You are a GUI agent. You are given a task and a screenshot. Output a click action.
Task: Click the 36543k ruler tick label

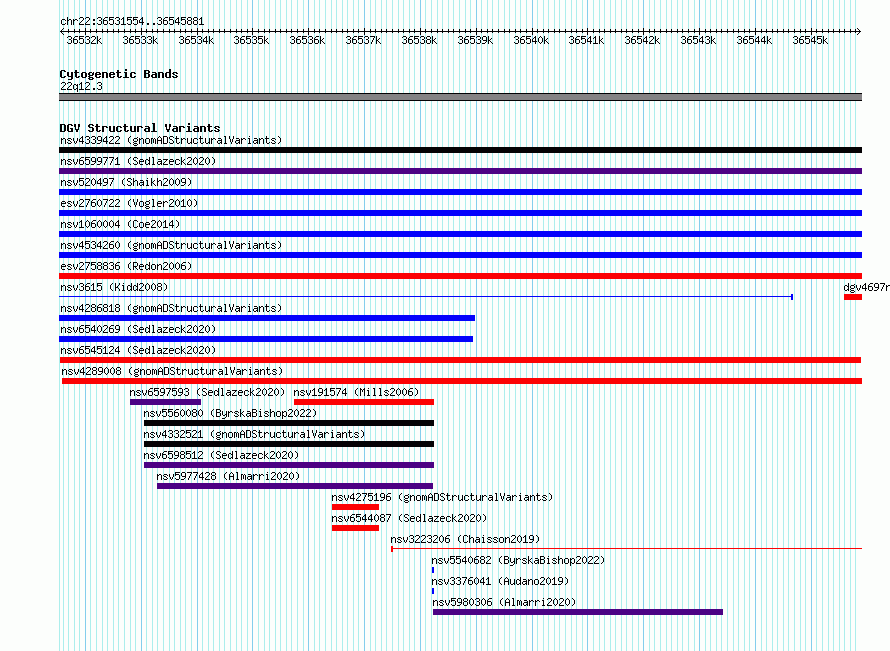point(698,40)
